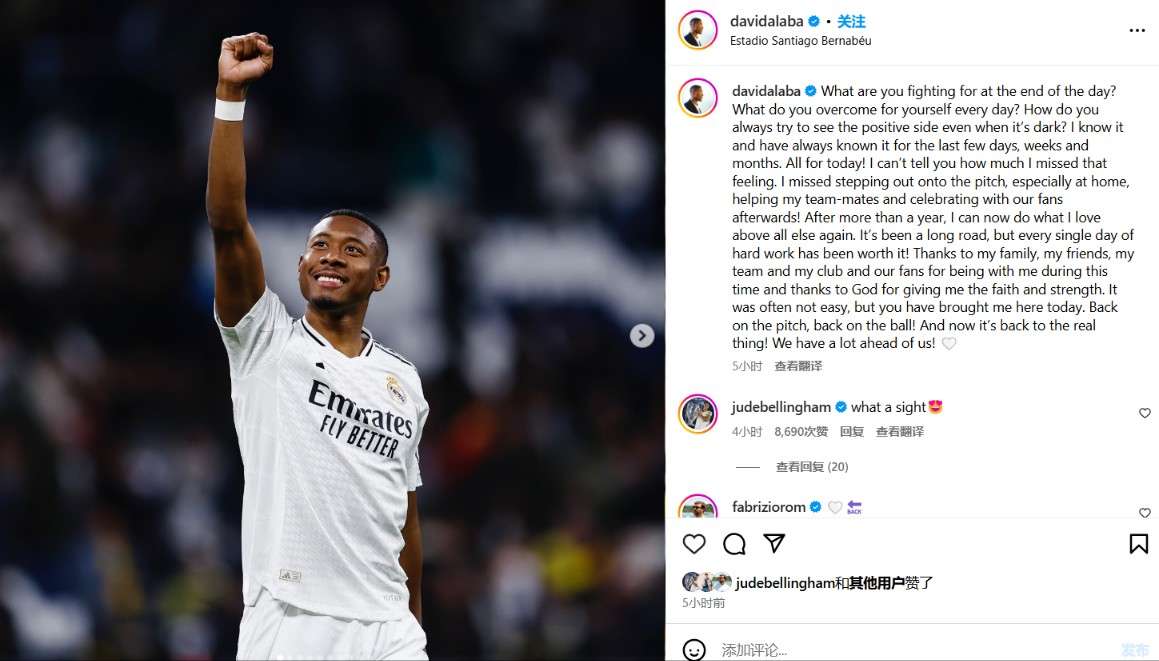
Task: Show other users who liked
Action: pyautogui.click(x=877, y=583)
